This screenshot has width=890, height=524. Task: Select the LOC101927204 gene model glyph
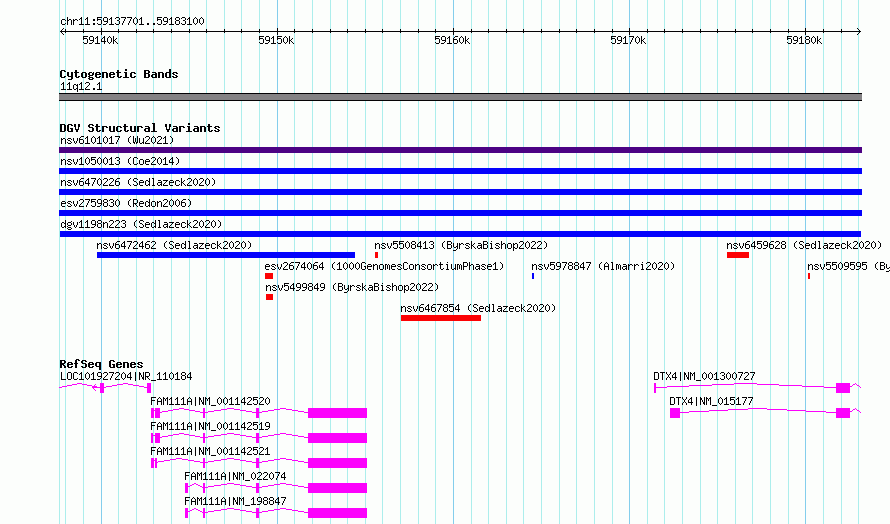point(105,388)
